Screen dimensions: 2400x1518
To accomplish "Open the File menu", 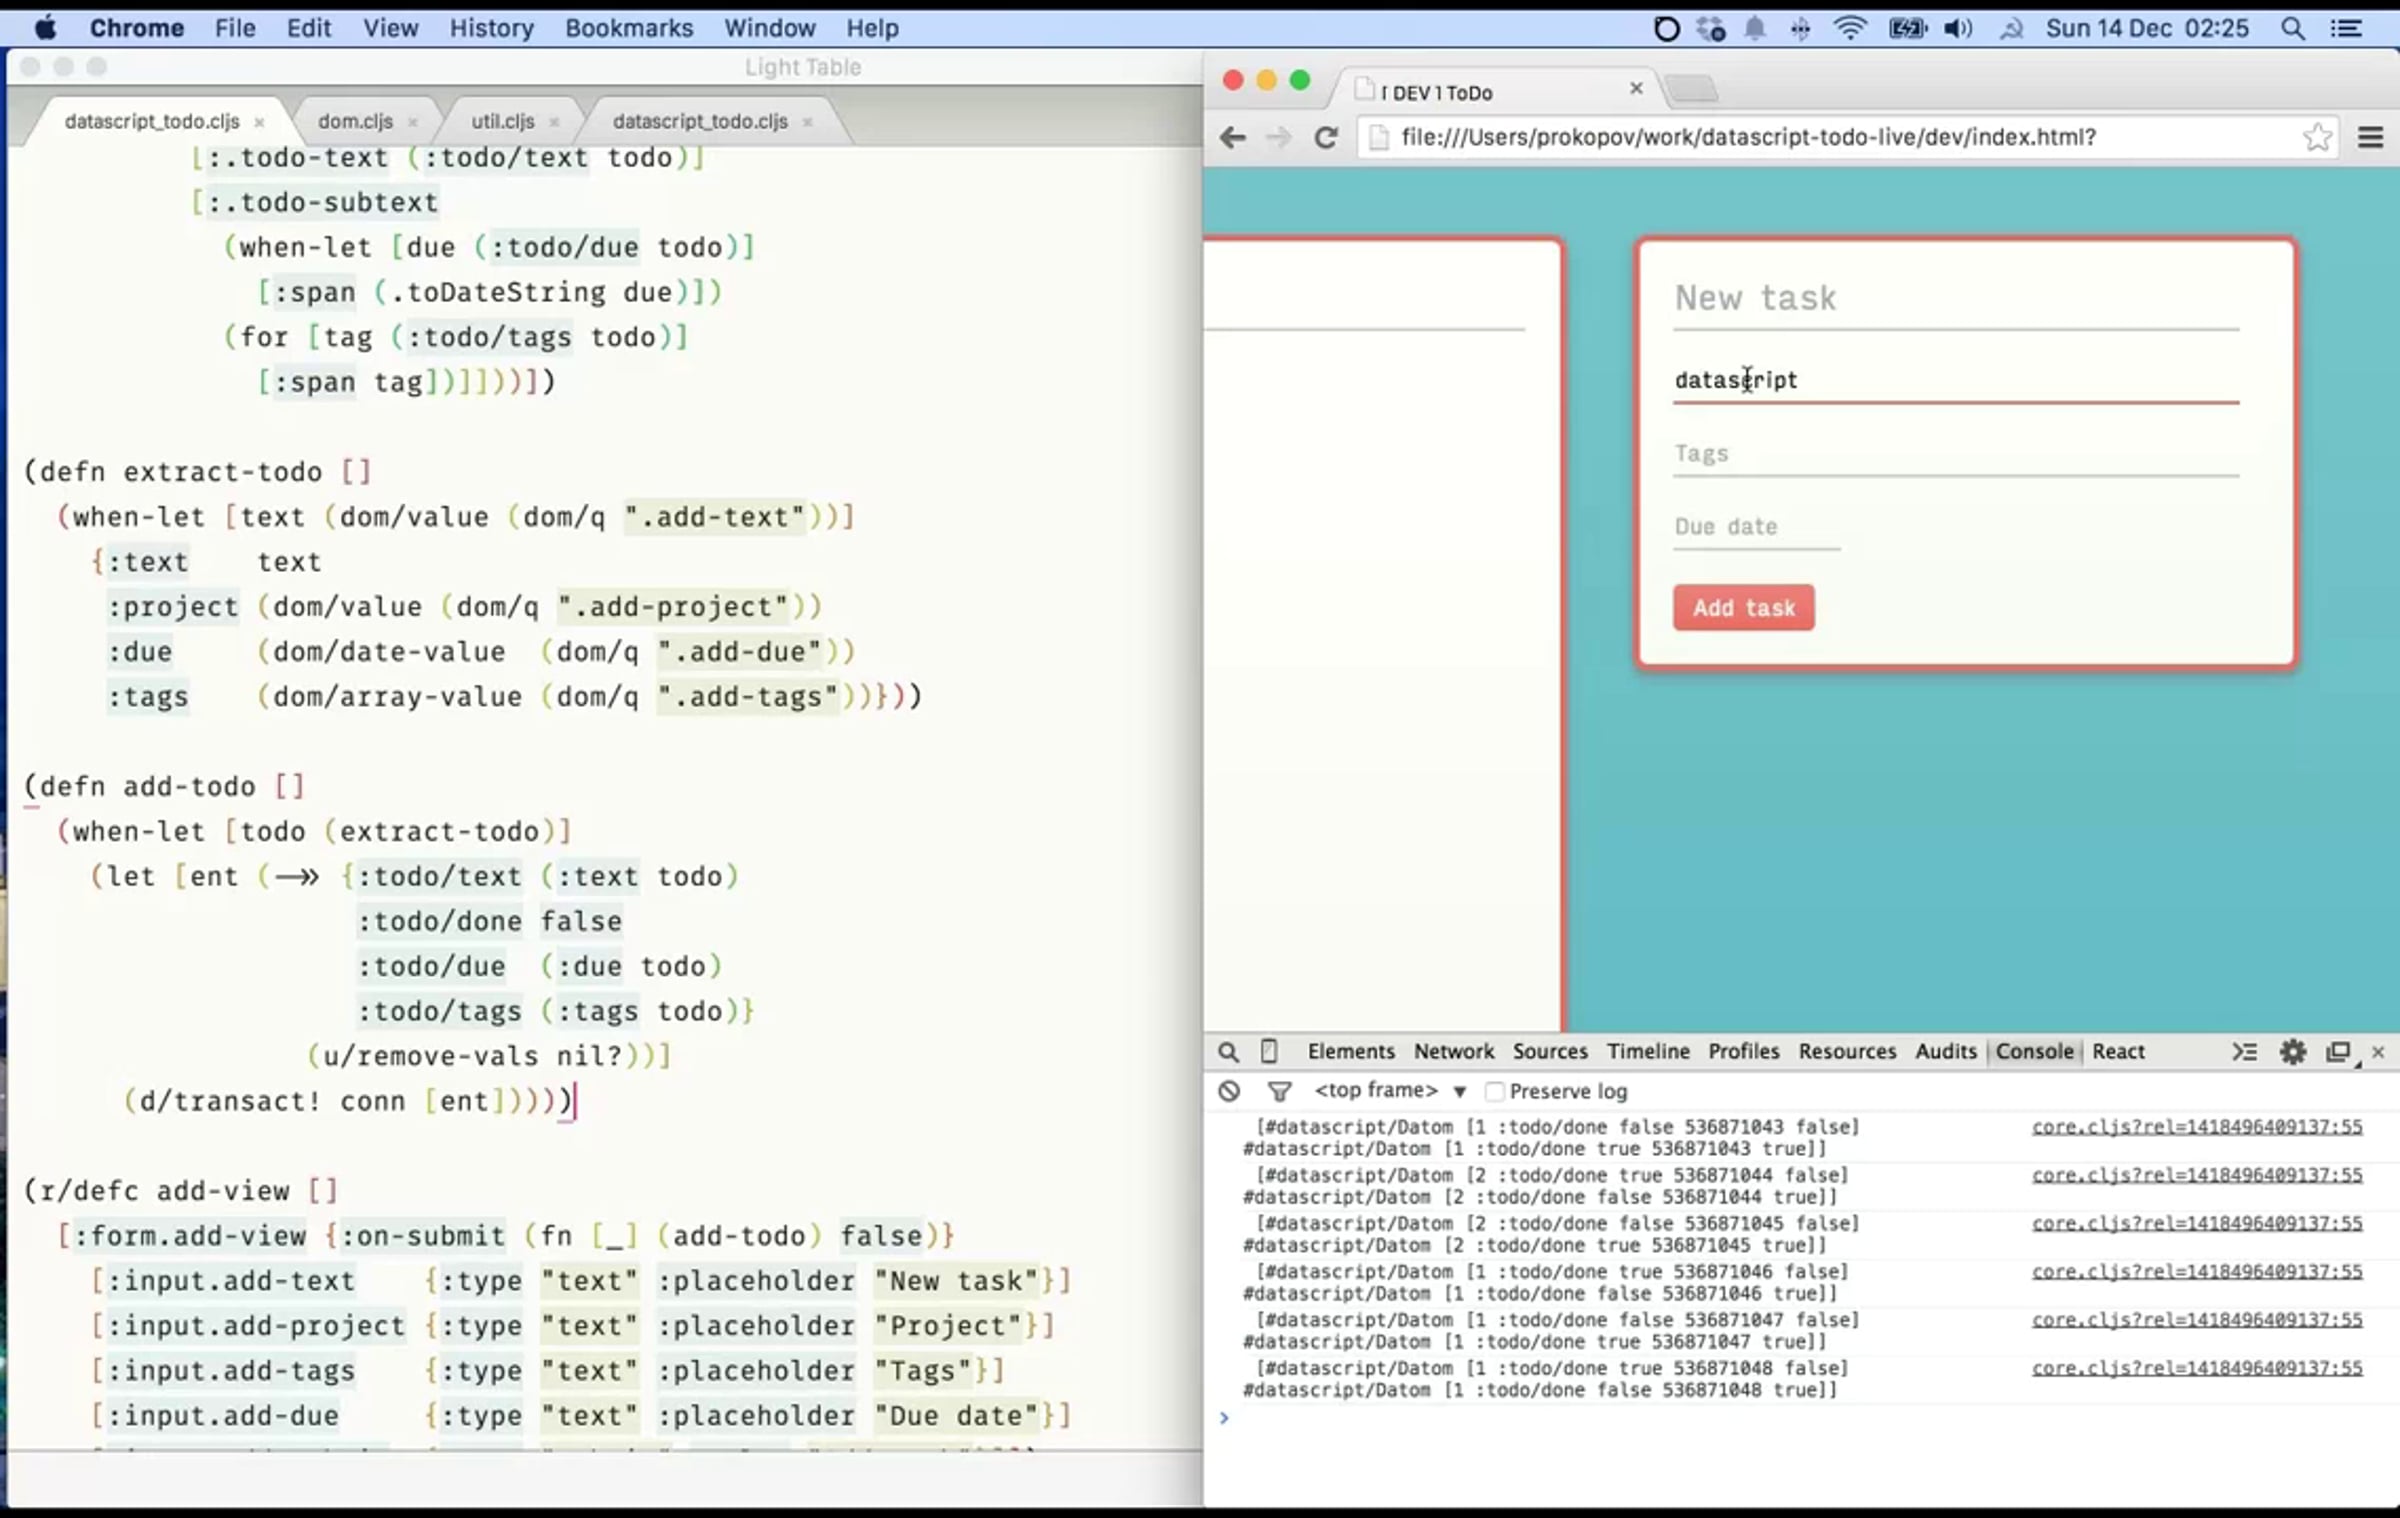I will 235,28.
